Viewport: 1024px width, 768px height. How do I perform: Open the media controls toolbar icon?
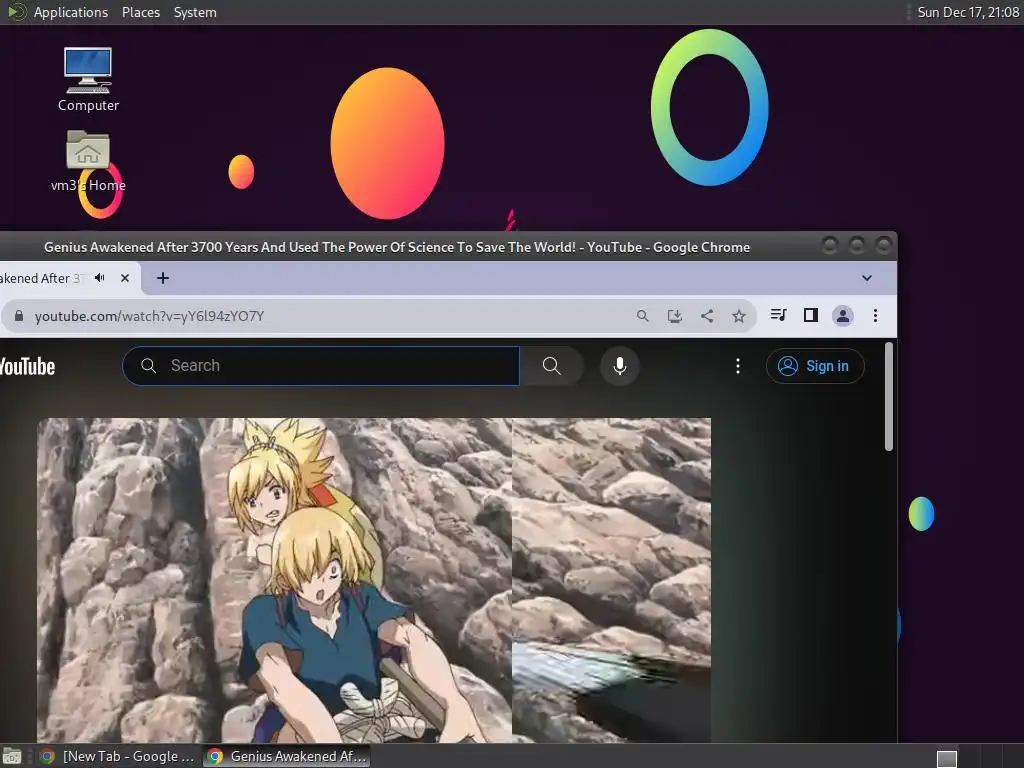pyautogui.click(x=778, y=315)
